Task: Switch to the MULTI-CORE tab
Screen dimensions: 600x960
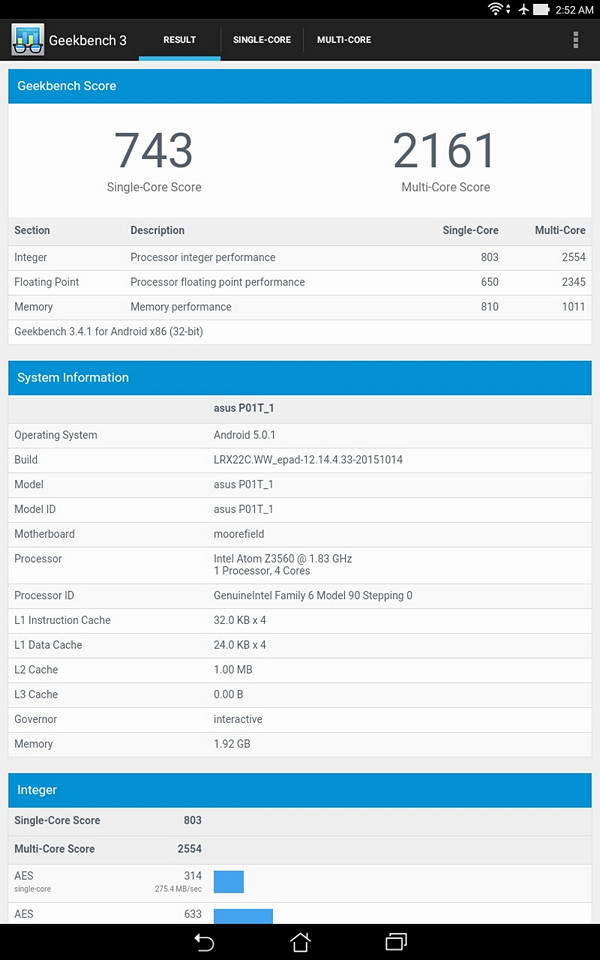Action: point(344,40)
